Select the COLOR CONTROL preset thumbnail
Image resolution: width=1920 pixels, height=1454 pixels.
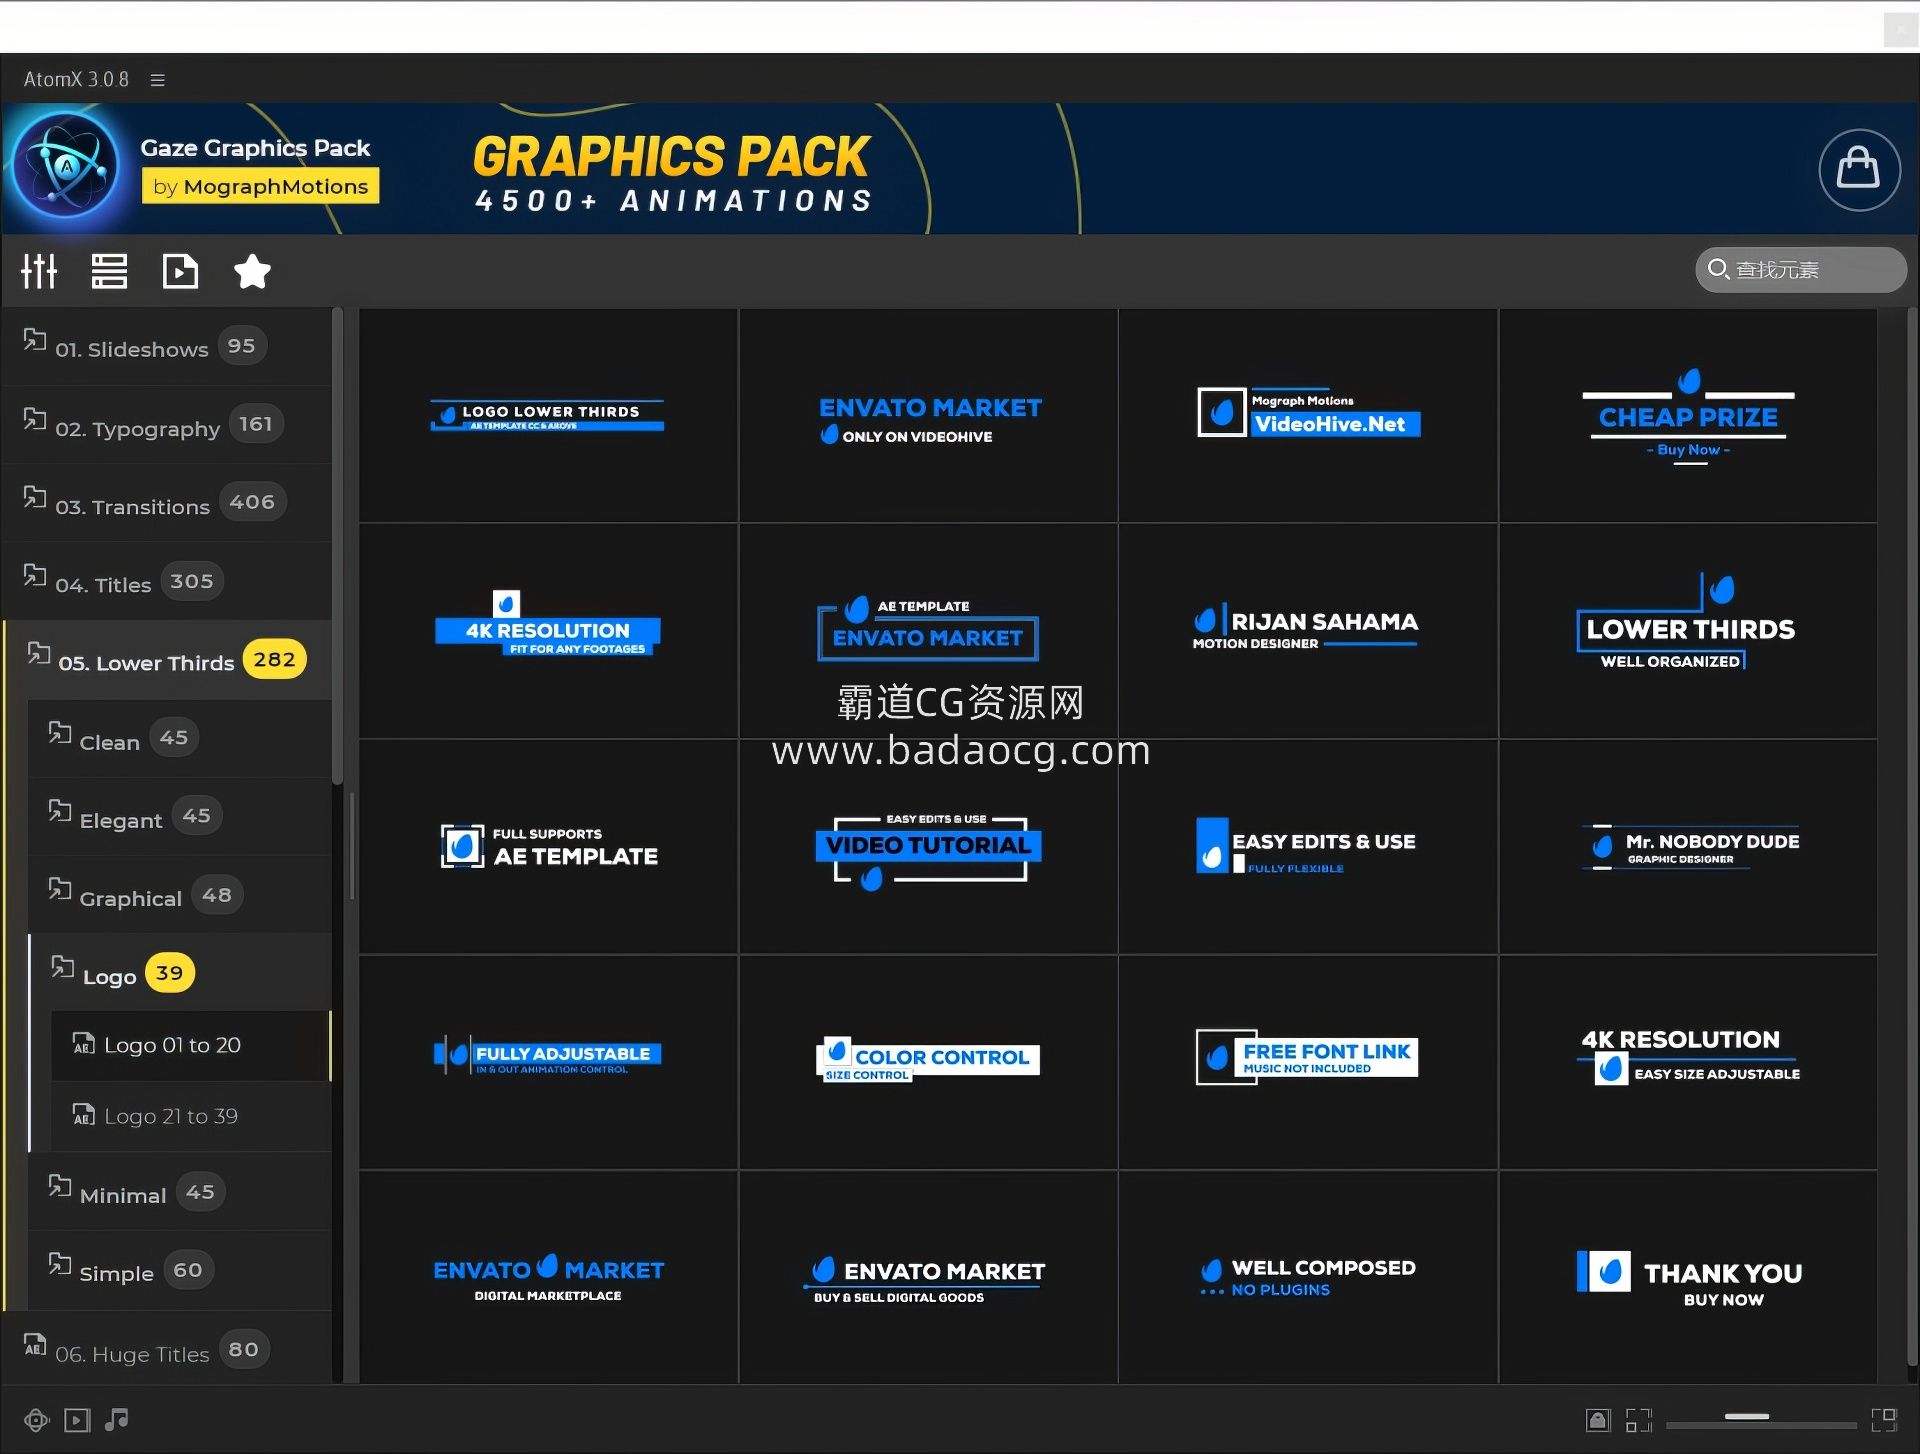point(929,1062)
